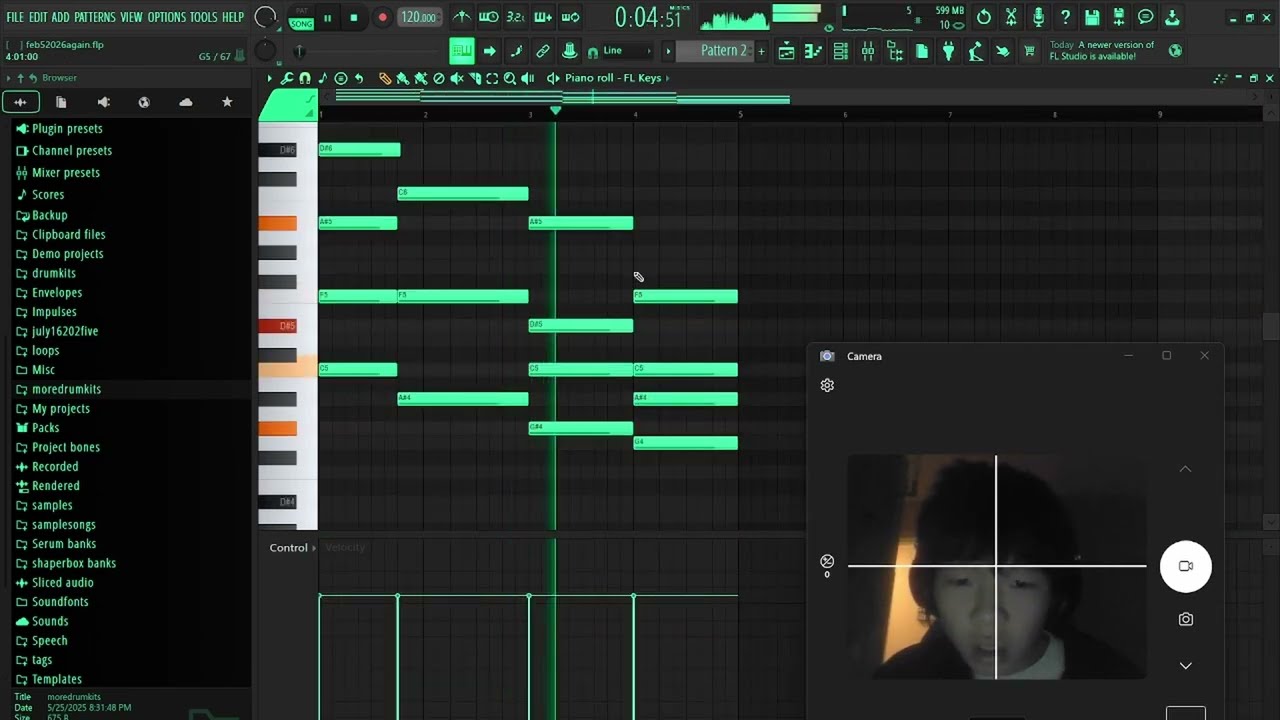Select the pencil draw tool in piano roll
This screenshot has width=1280, height=720.
pyautogui.click(x=384, y=78)
